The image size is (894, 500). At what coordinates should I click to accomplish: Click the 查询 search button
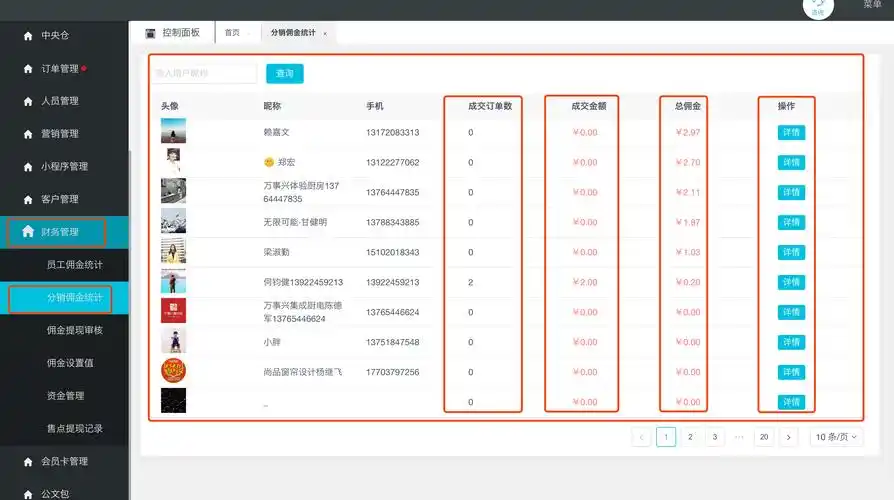click(285, 74)
